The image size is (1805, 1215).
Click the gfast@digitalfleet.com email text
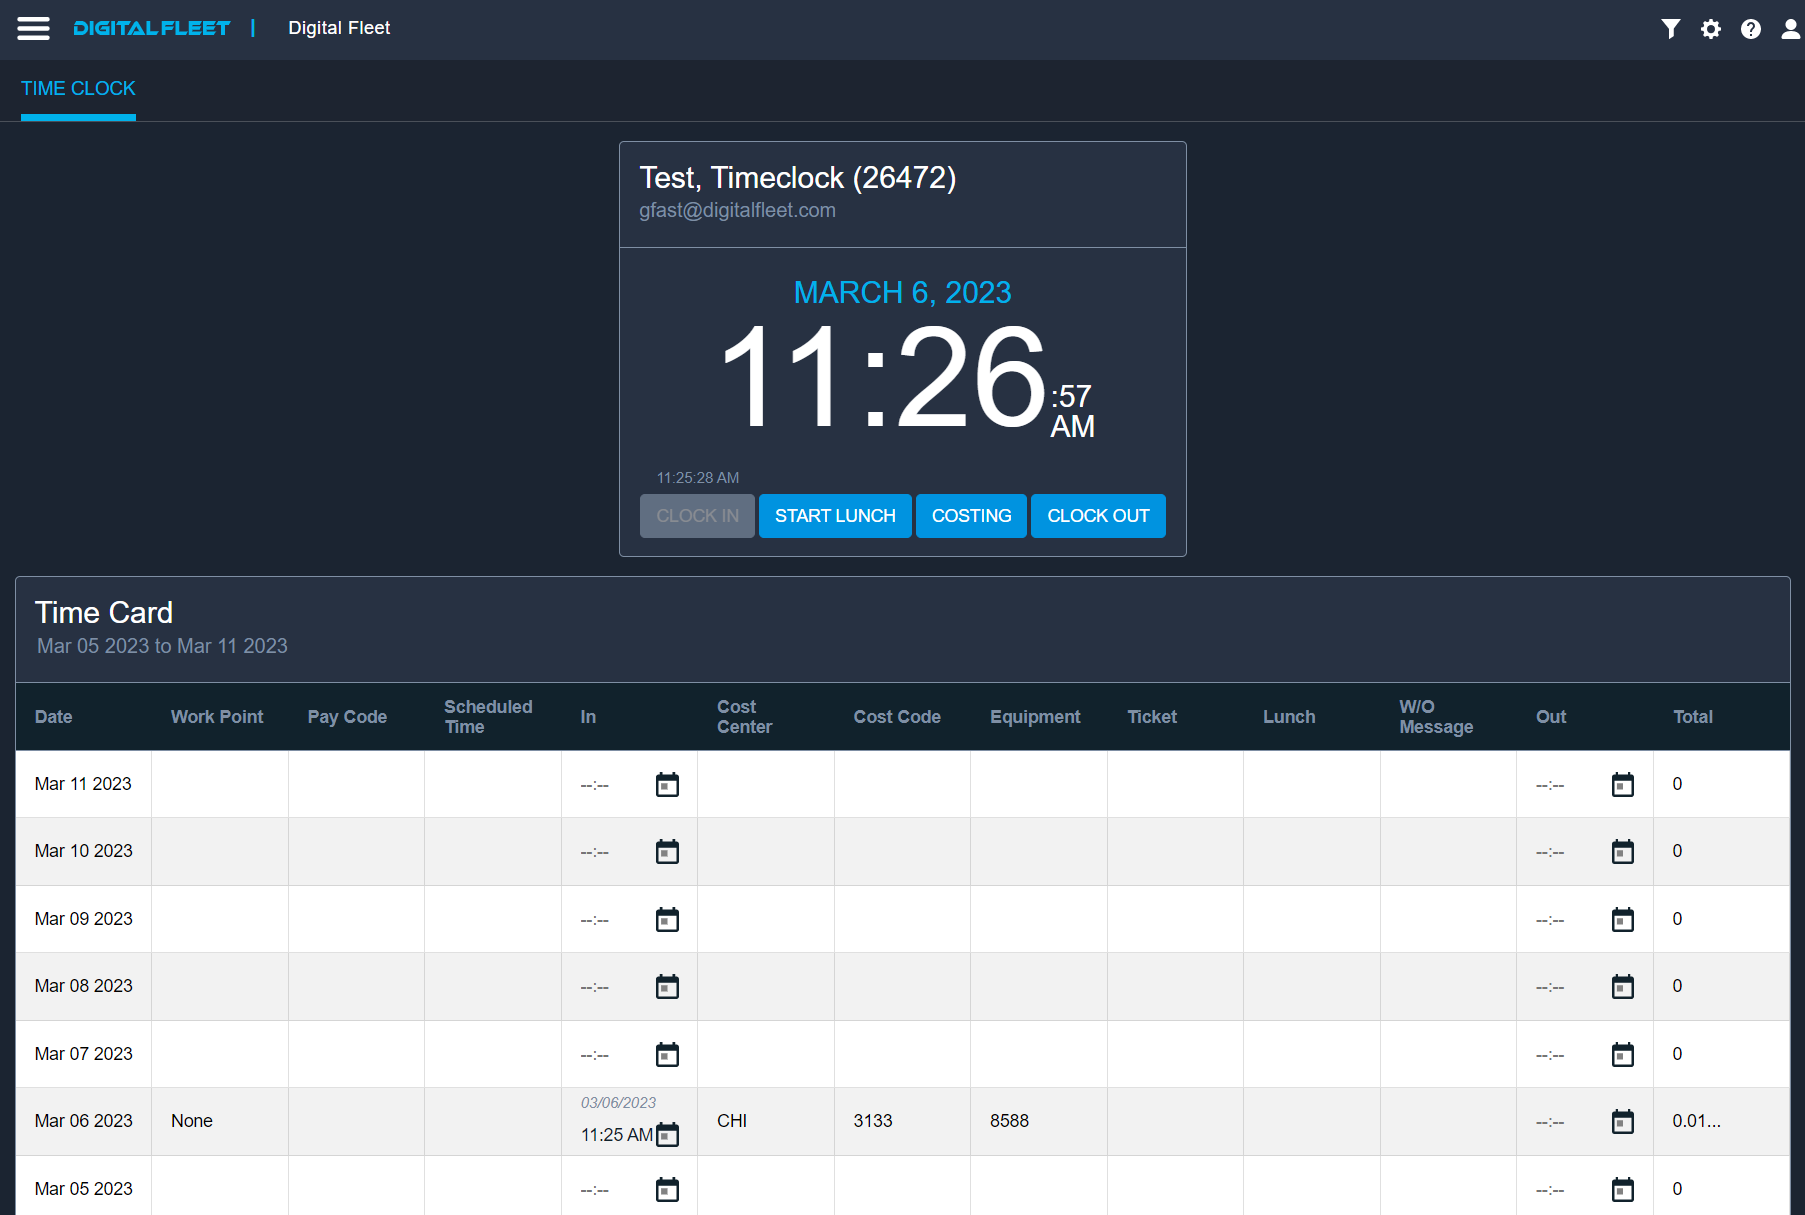(x=738, y=210)
